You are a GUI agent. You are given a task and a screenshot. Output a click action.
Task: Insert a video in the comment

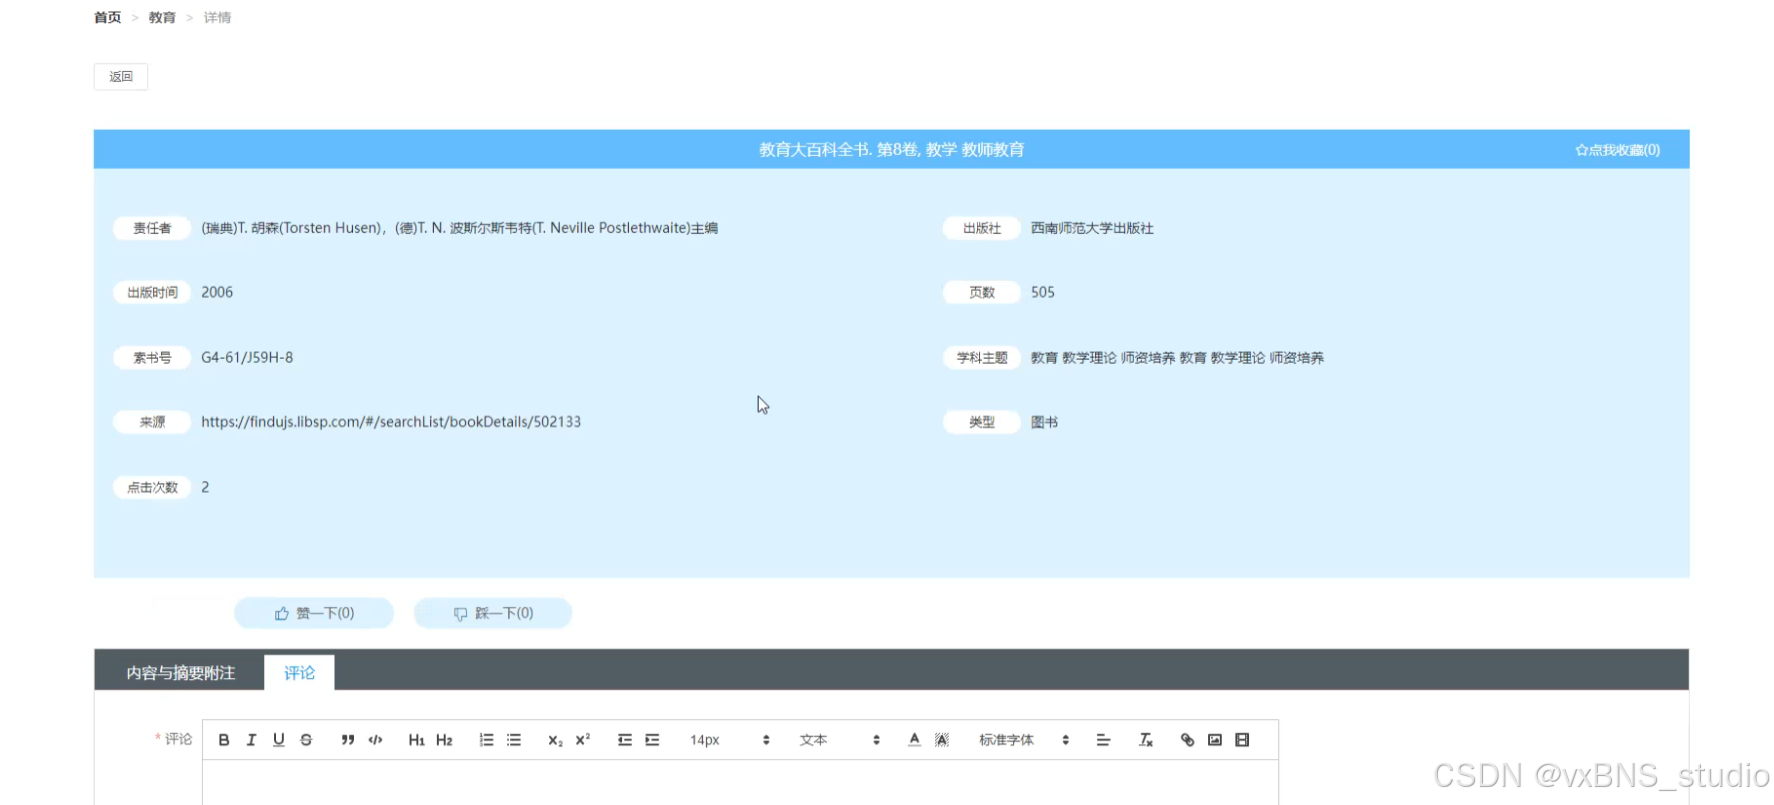[x=1242, y=740]
